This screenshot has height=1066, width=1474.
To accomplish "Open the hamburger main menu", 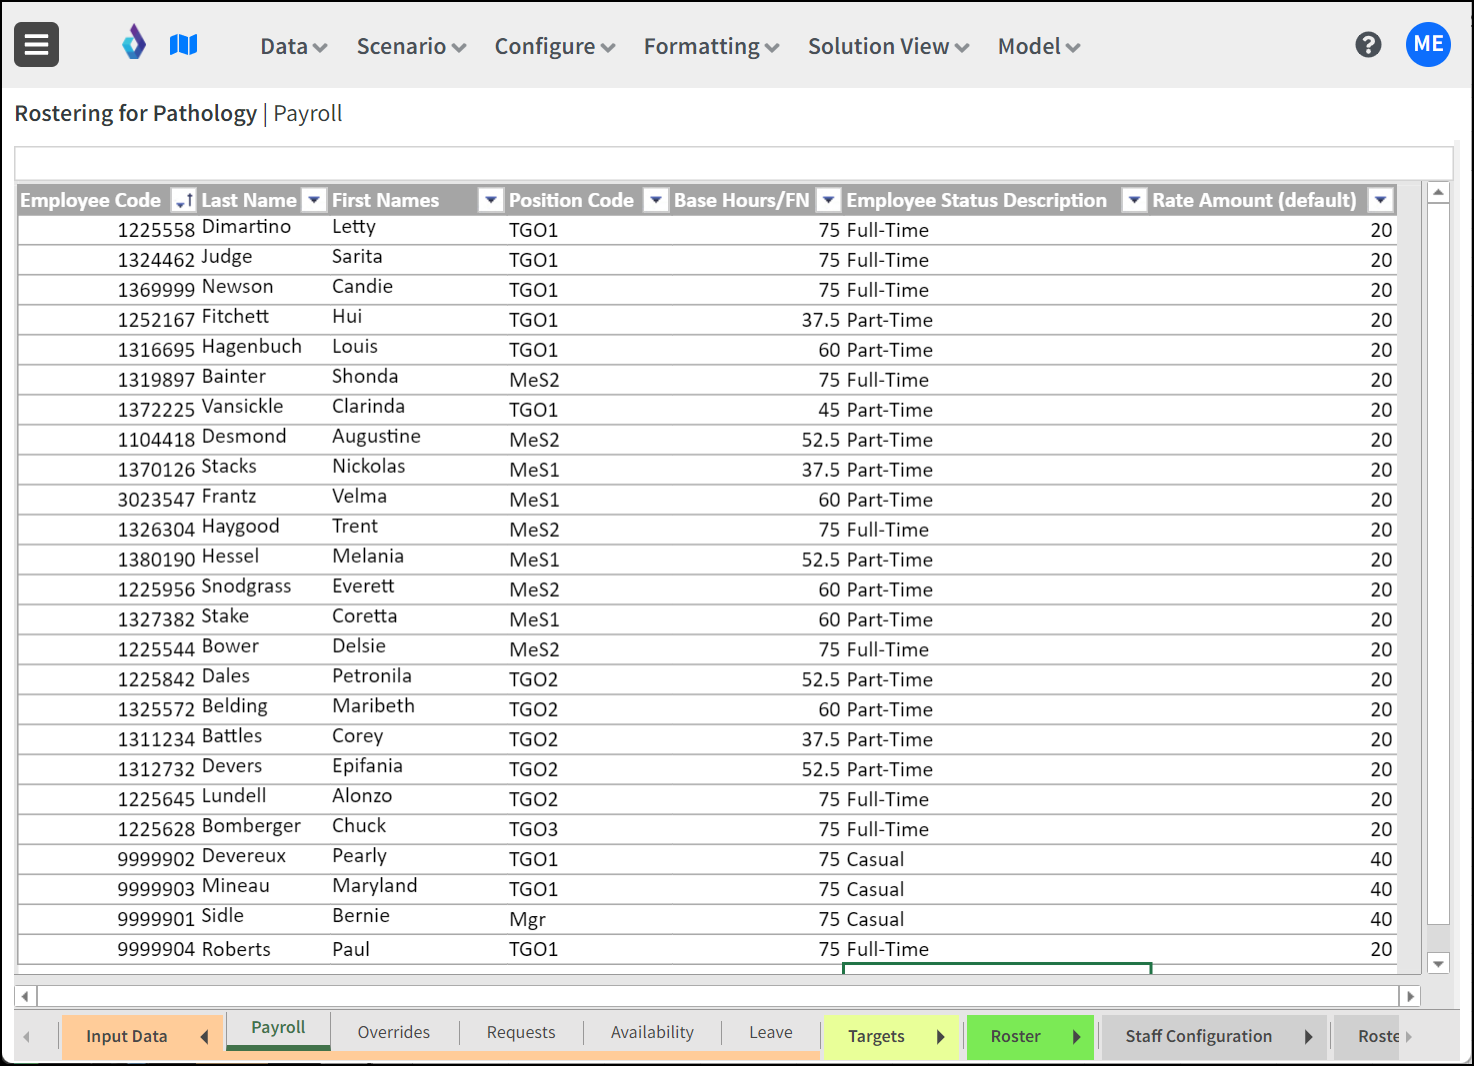I will tap(36, 45).
